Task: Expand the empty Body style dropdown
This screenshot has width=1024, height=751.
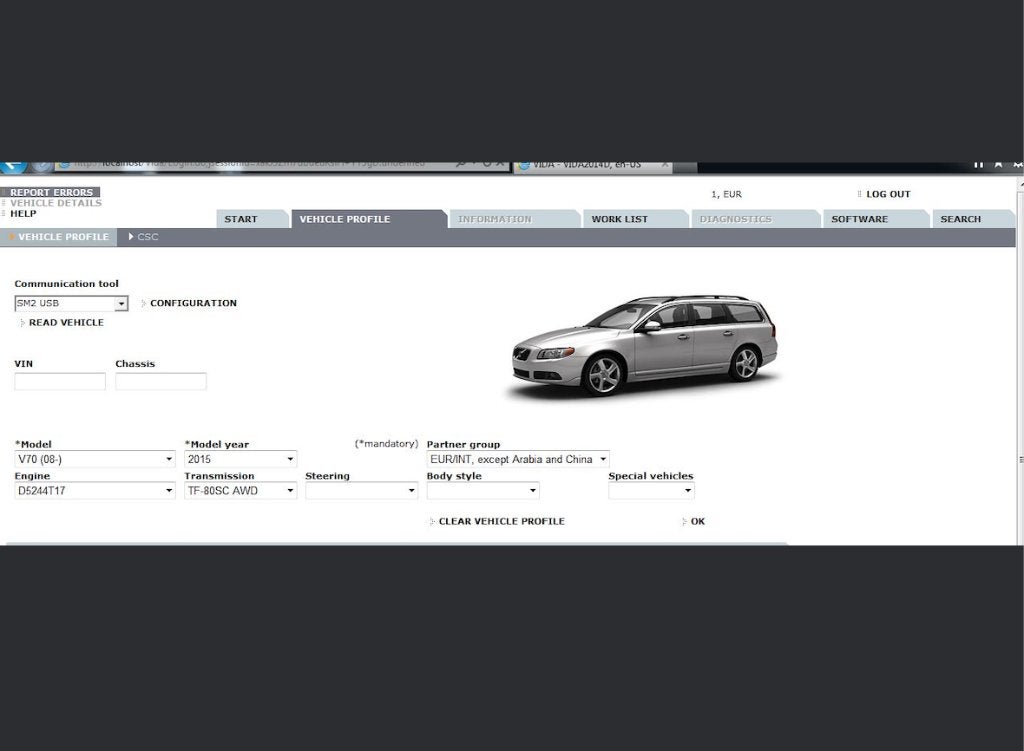Action: (483, 490)
